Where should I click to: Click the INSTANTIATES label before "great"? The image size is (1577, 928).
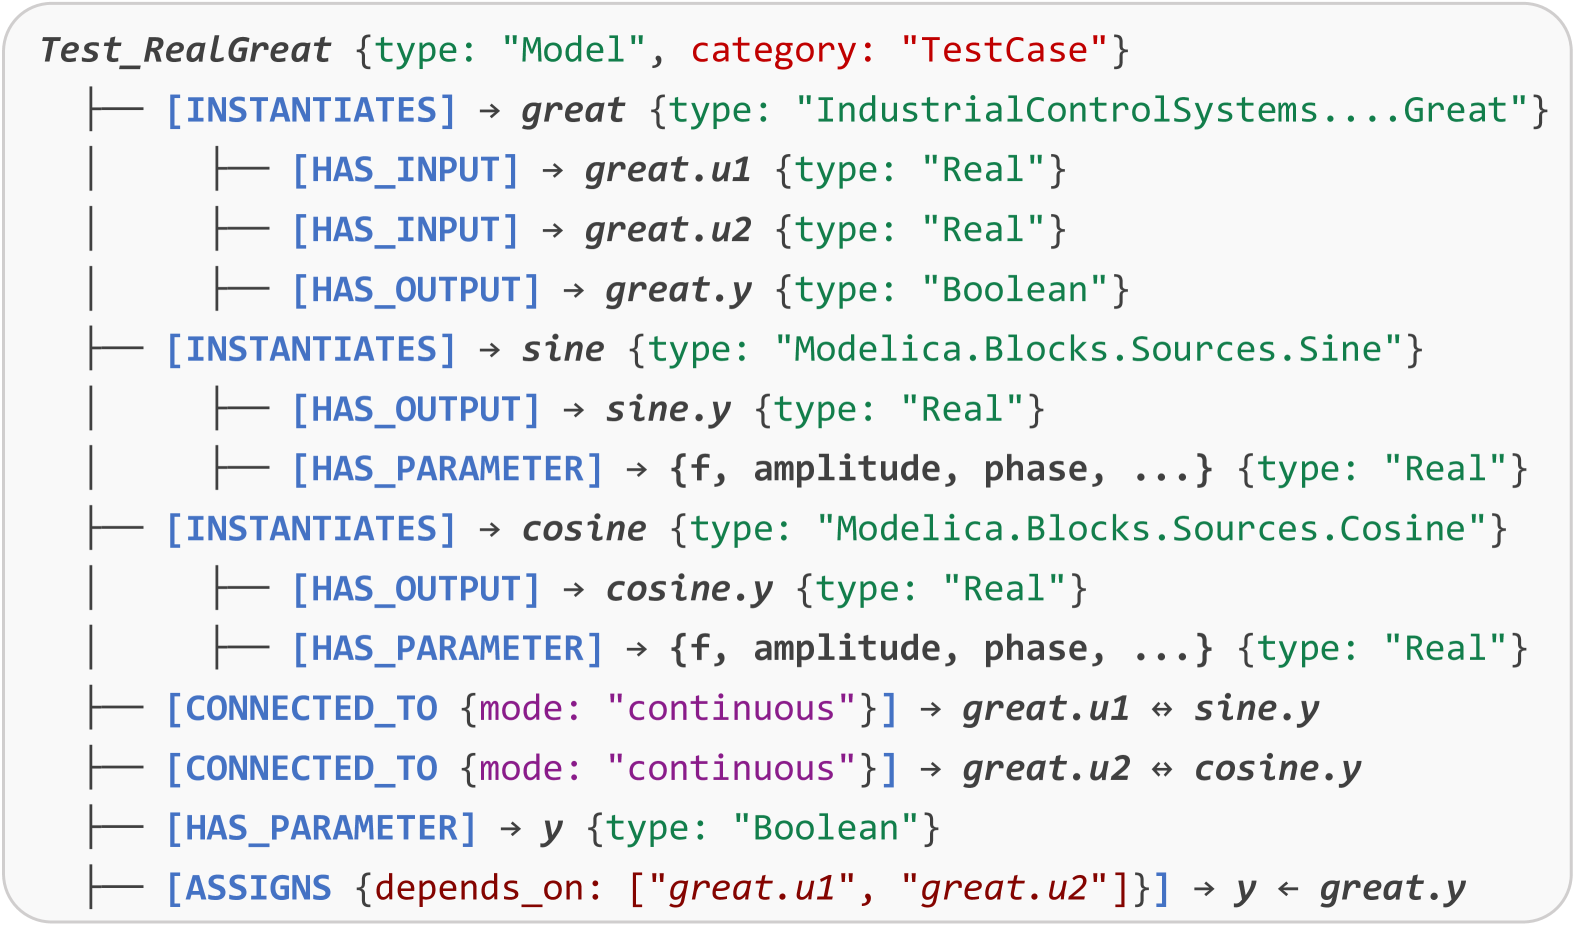(x=311, y=110)
